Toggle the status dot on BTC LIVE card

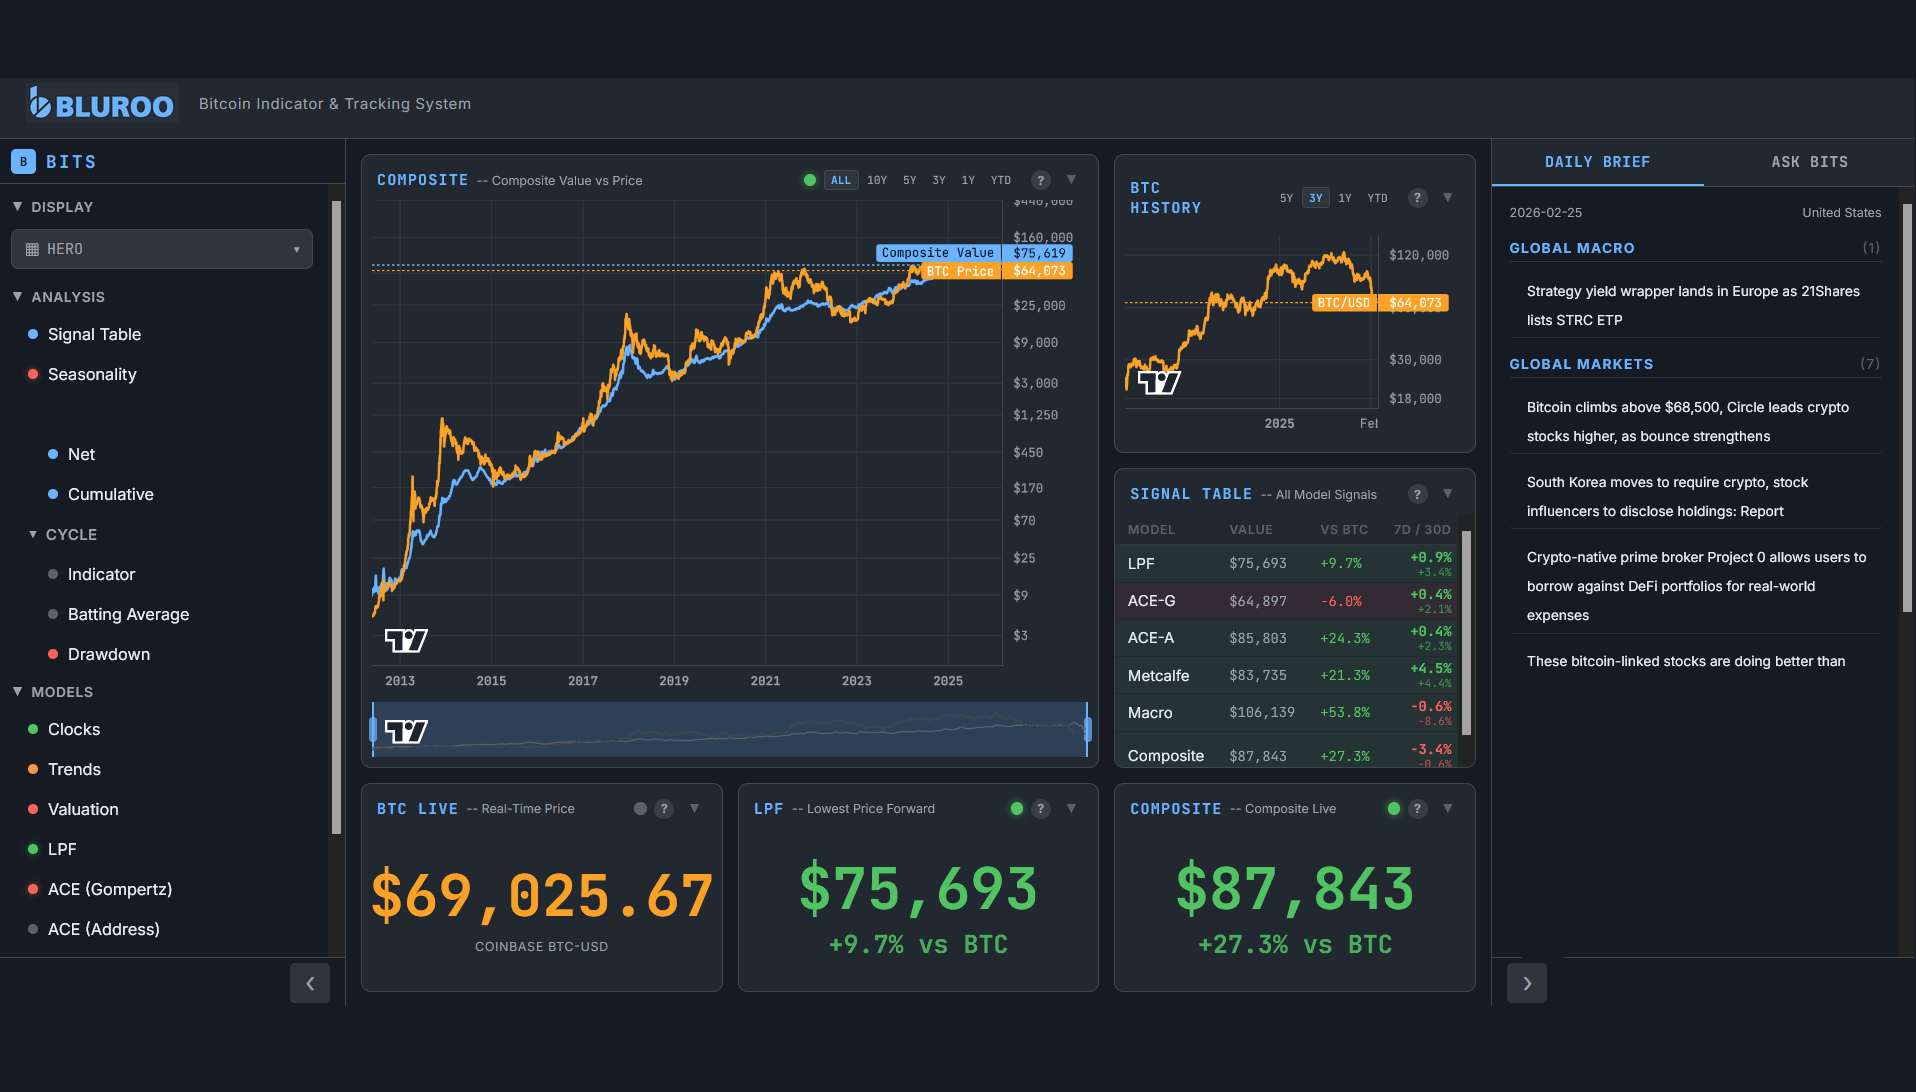click(639, 808)
